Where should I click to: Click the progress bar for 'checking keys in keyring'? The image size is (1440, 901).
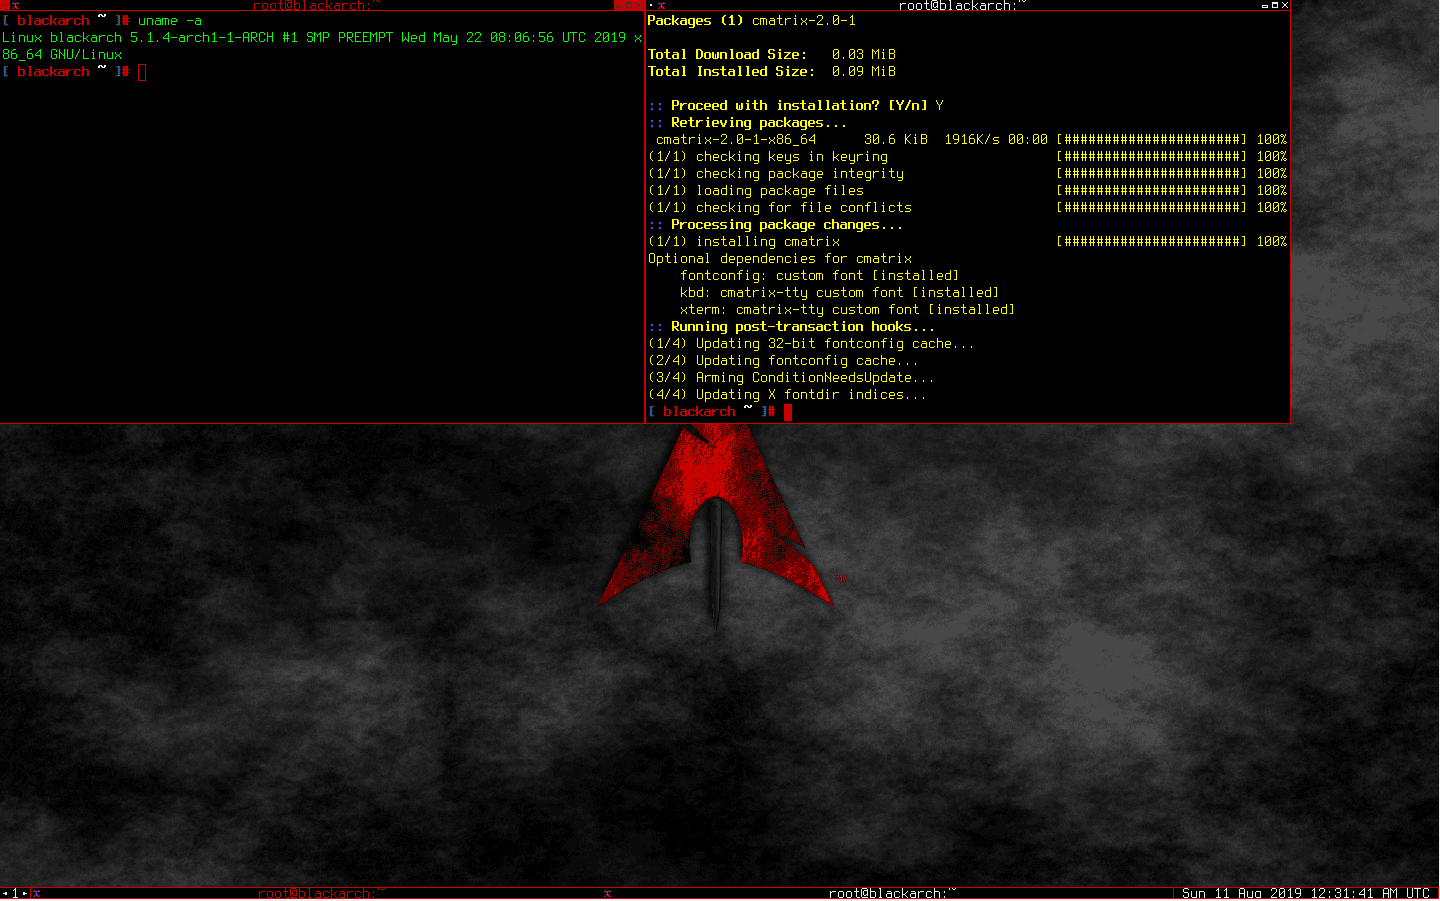pos(1152,157)
